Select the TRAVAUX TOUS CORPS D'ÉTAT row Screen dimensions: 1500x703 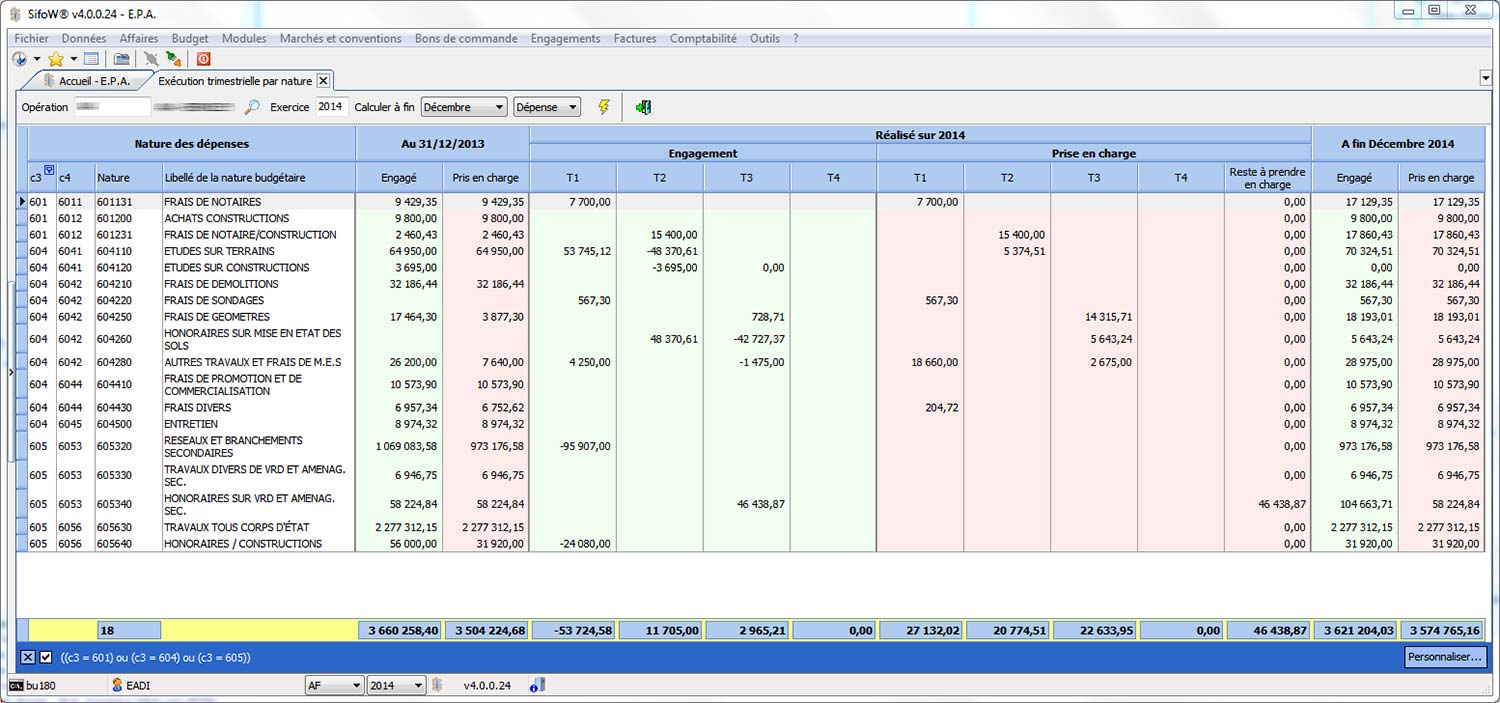pyautogui.click(x=750, y=527)
